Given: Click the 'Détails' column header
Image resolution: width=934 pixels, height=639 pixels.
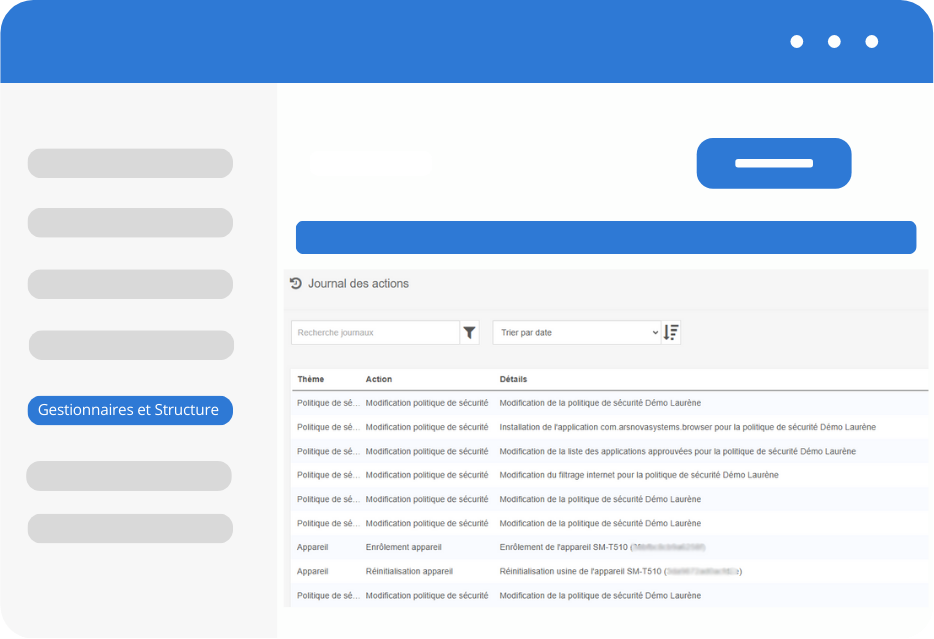Looking at the screenshot, I should 513,380.
